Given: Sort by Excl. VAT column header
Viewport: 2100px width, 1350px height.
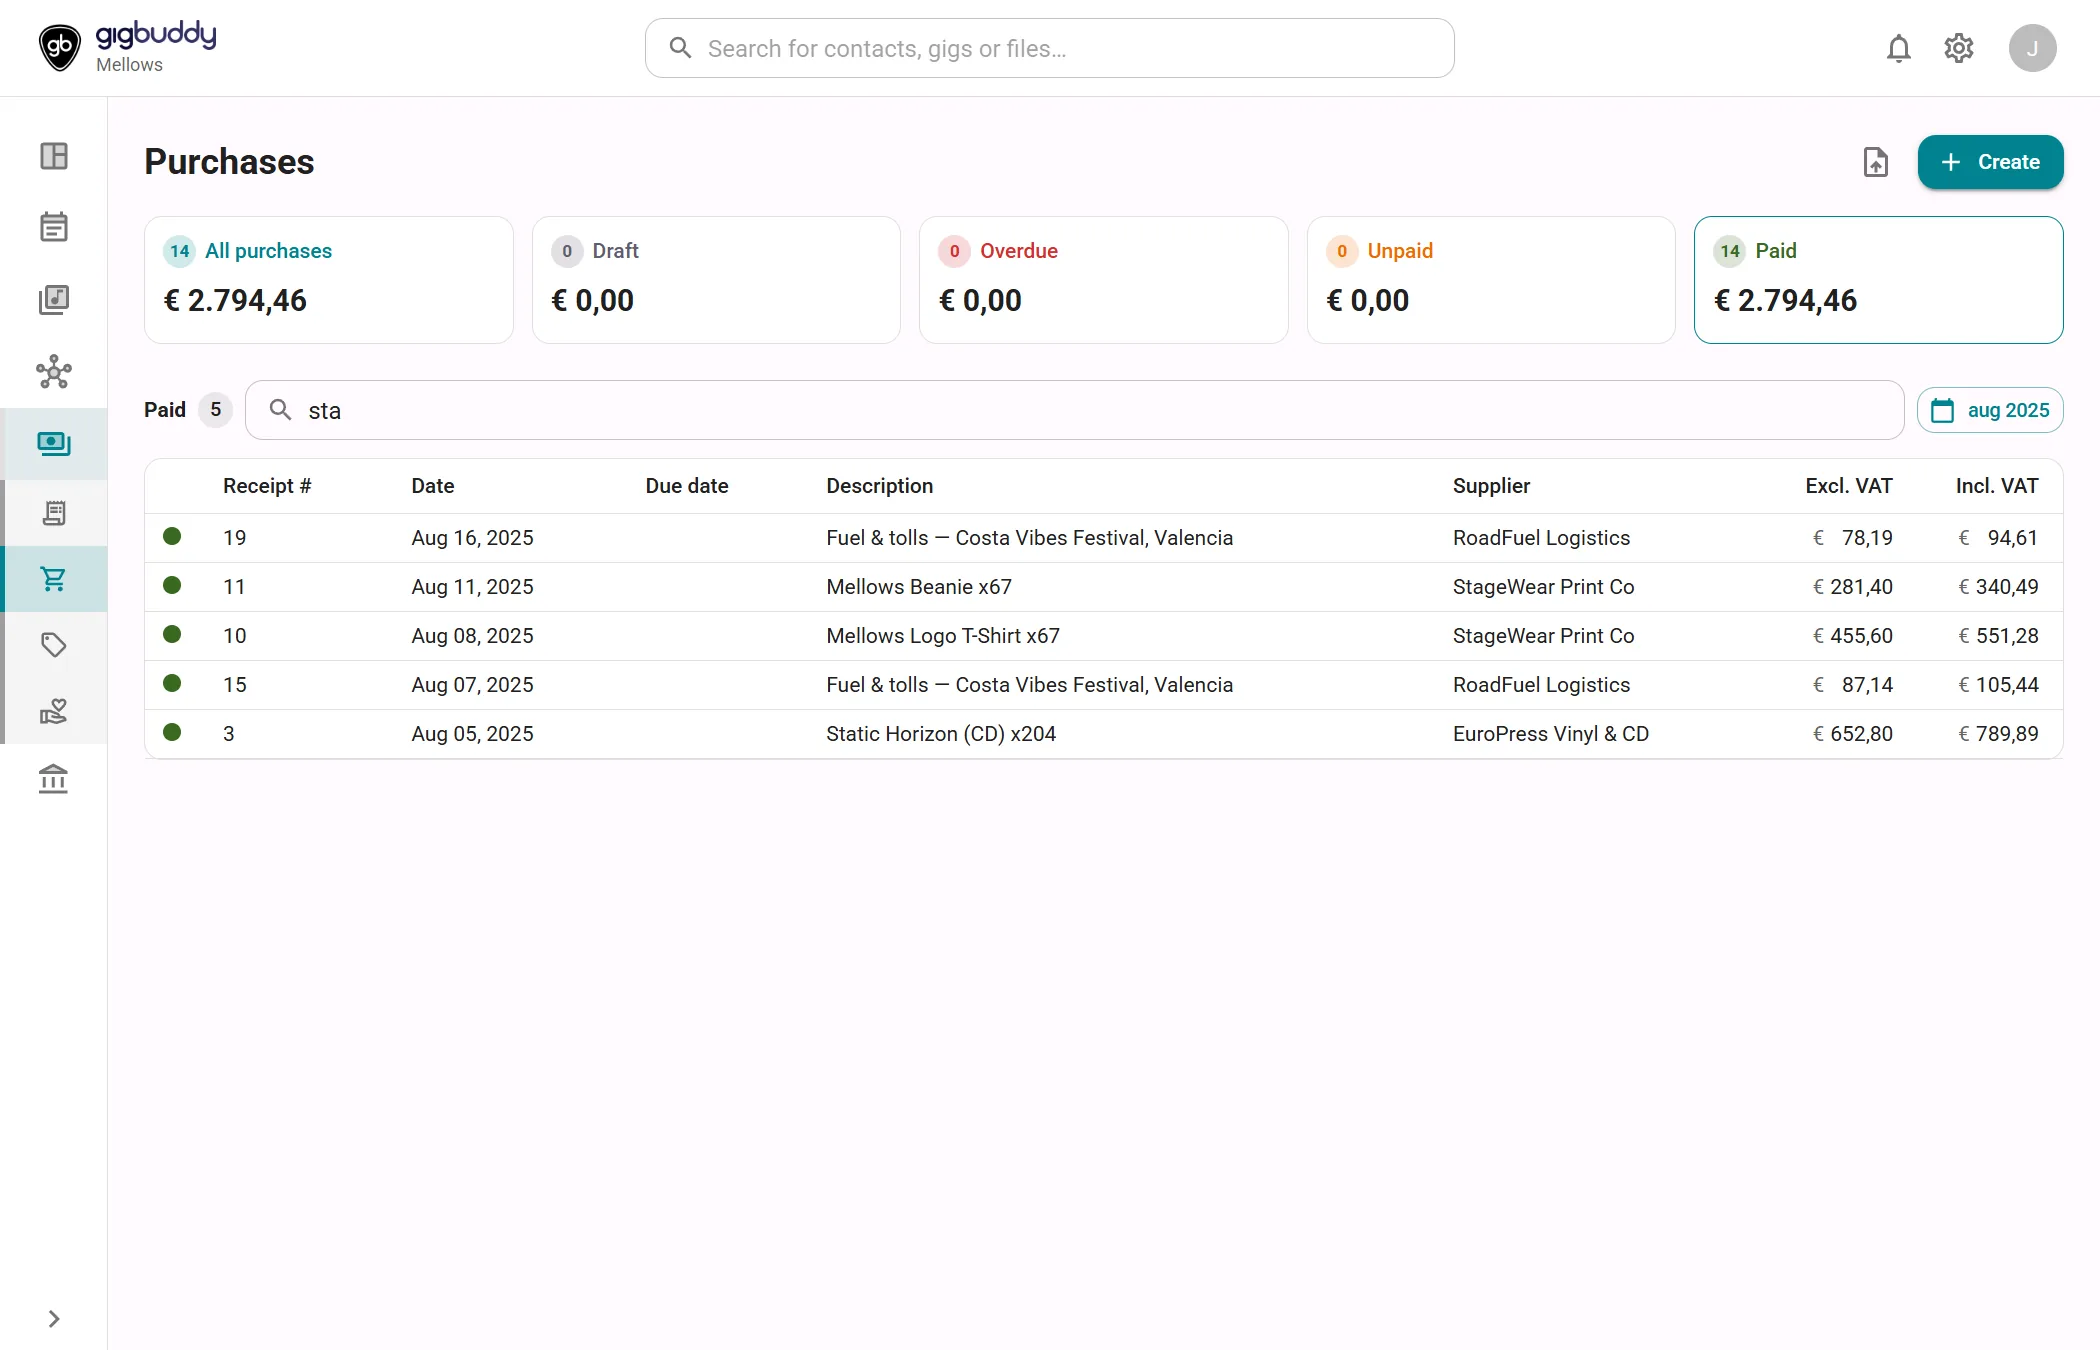Looking at the screenshot, I should click(1849, 486).
